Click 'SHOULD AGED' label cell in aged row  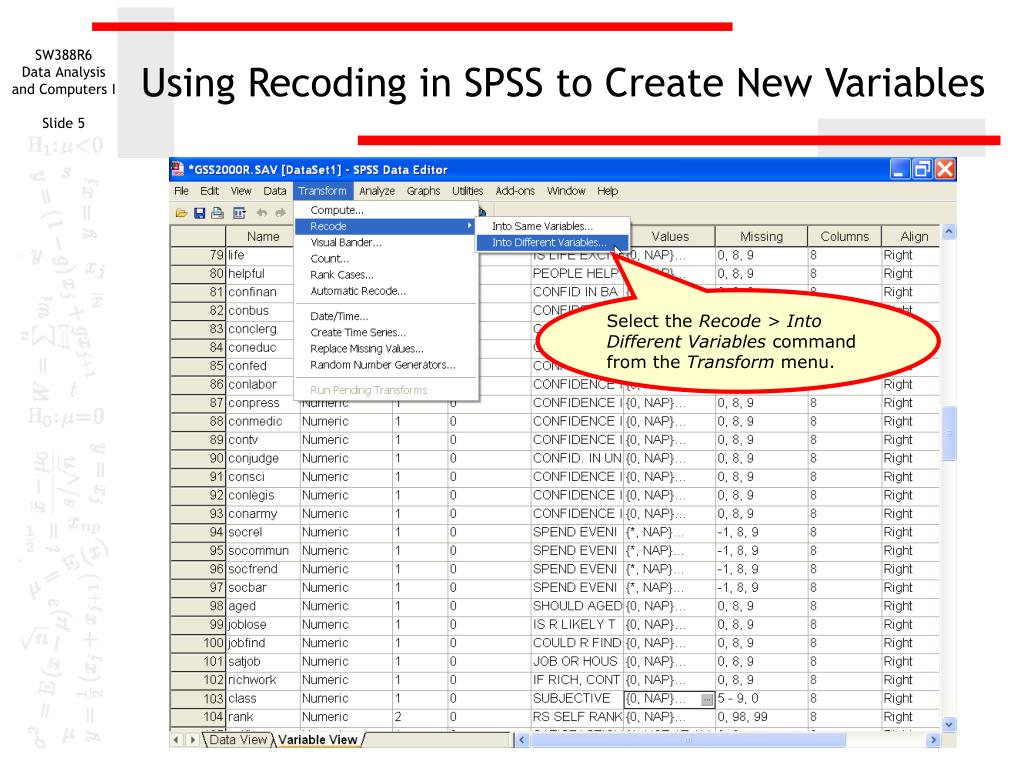[x=577, y=607]
